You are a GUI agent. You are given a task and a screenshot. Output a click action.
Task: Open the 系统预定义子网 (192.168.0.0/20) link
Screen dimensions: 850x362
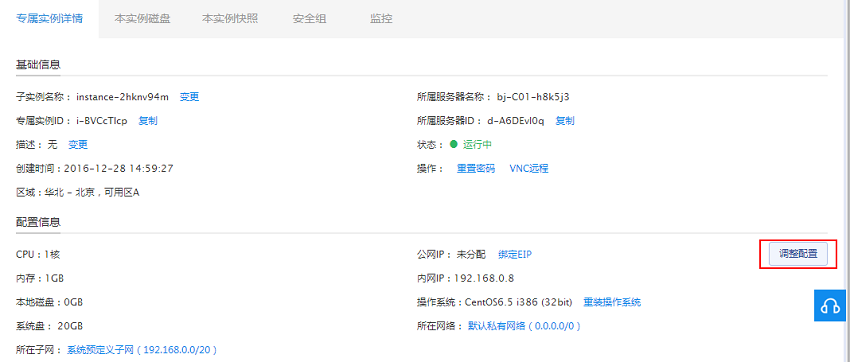(142, 350)
